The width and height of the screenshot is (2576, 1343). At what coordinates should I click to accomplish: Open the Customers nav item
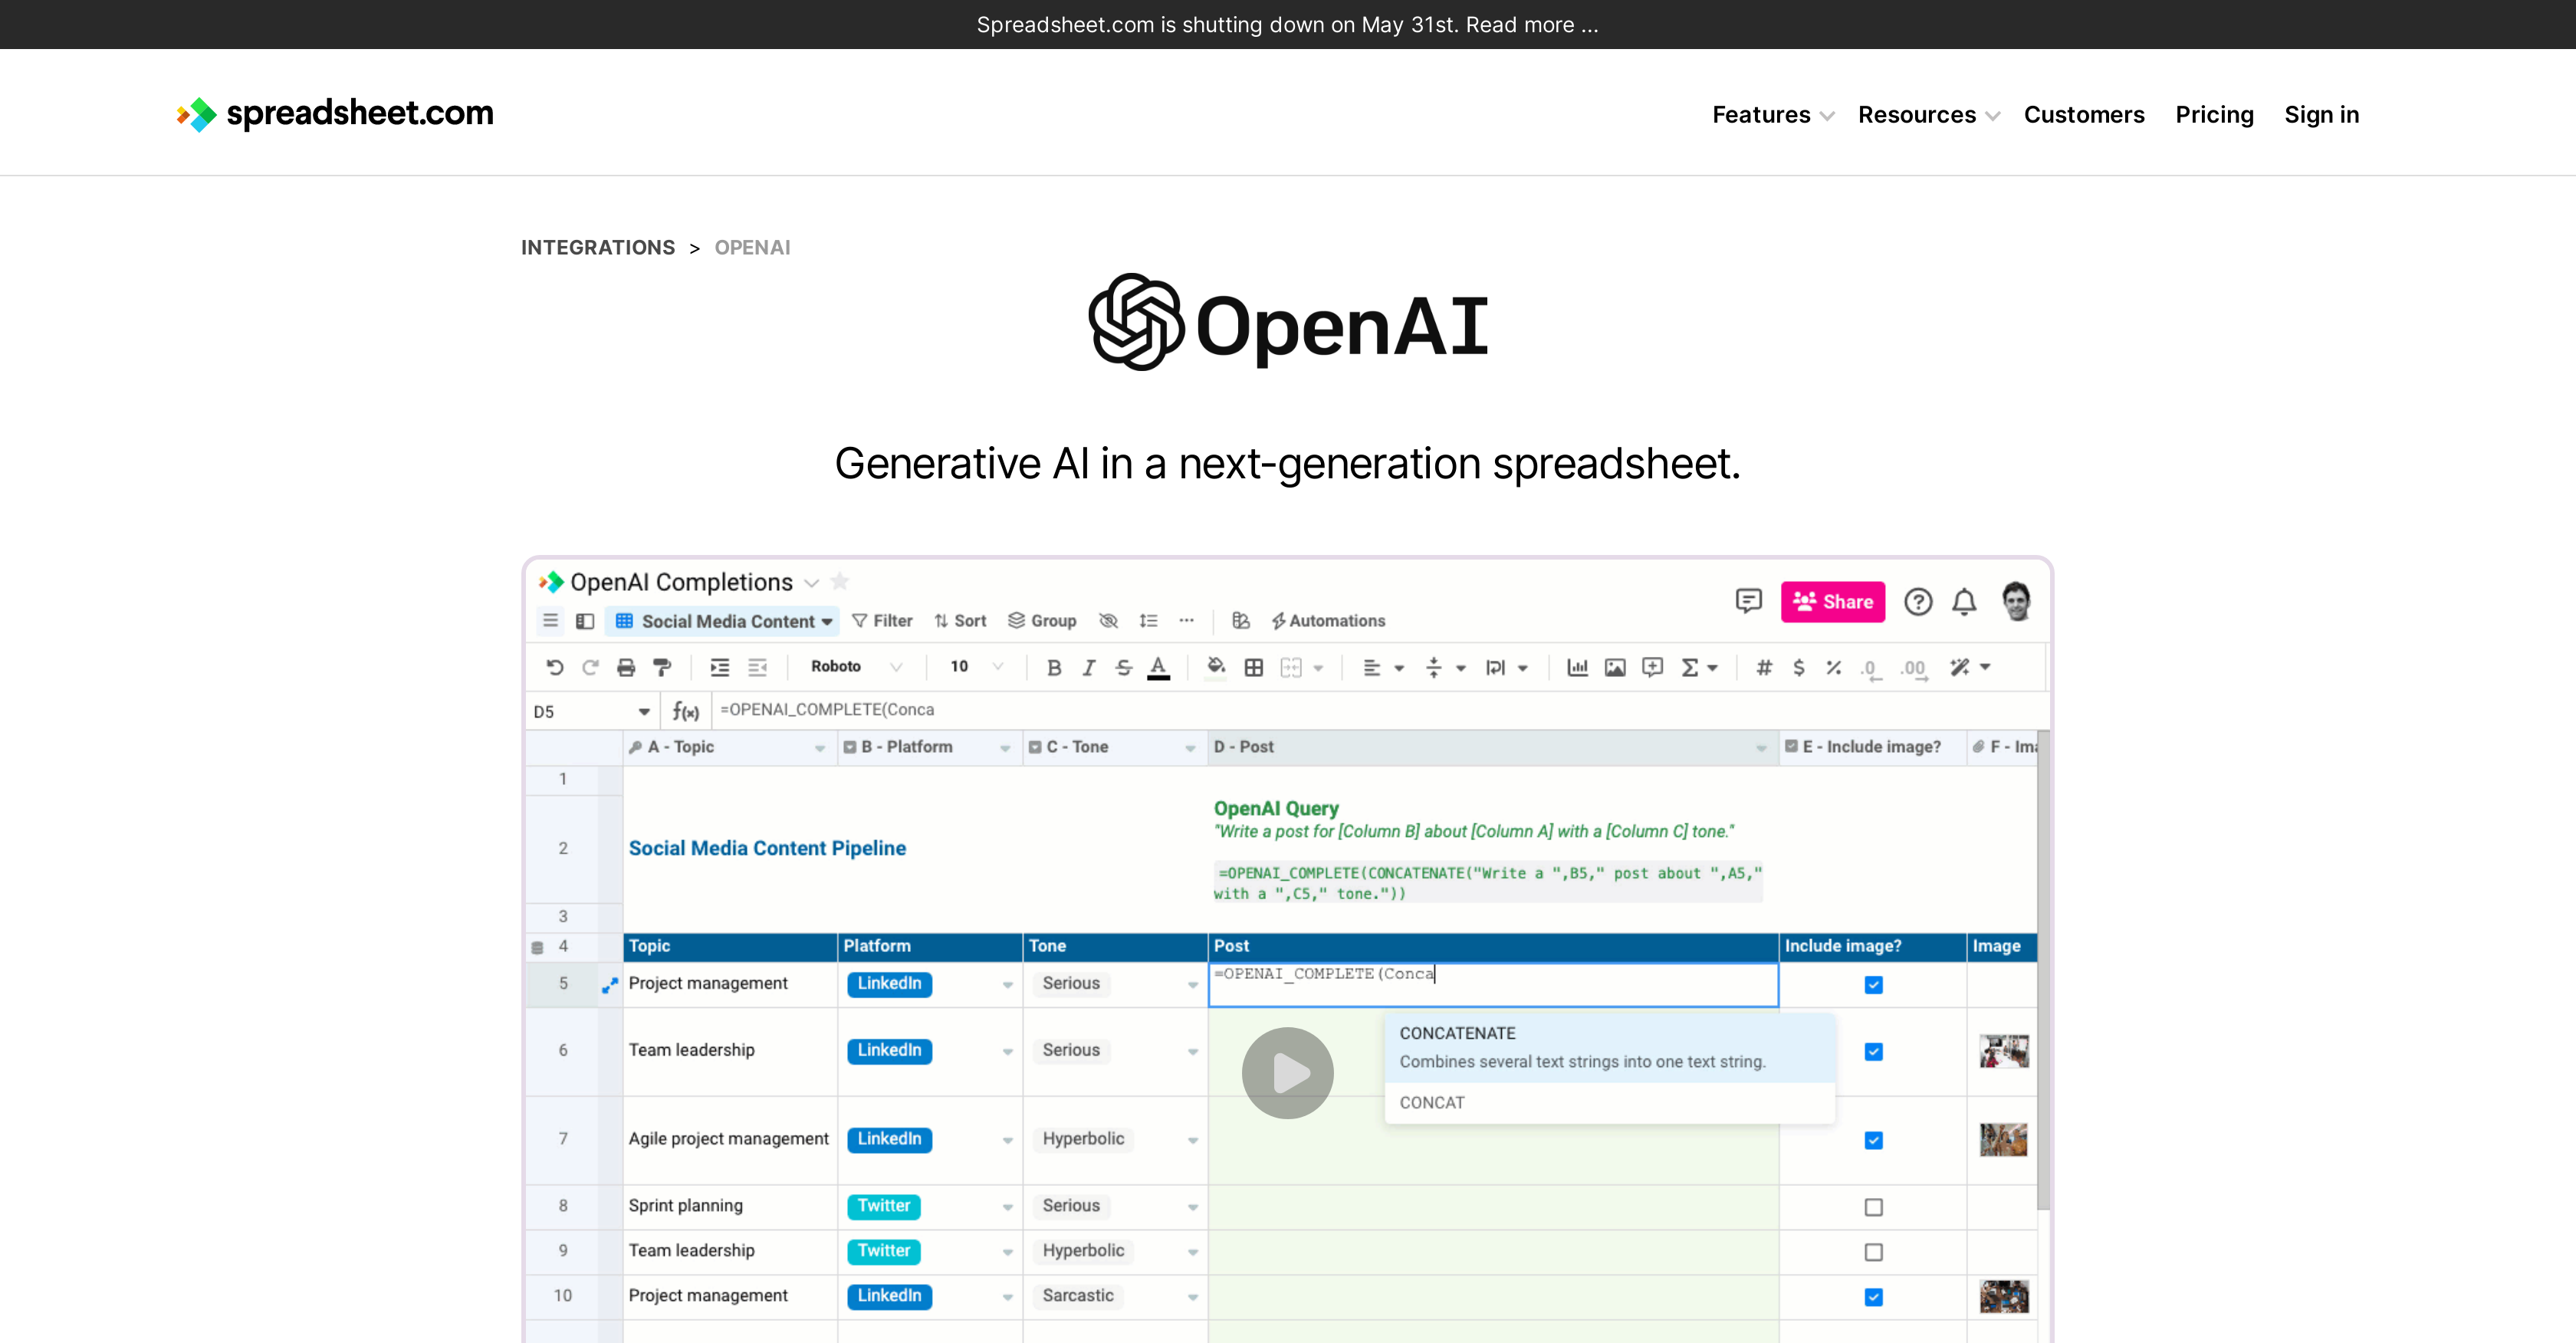point(2084,115)
